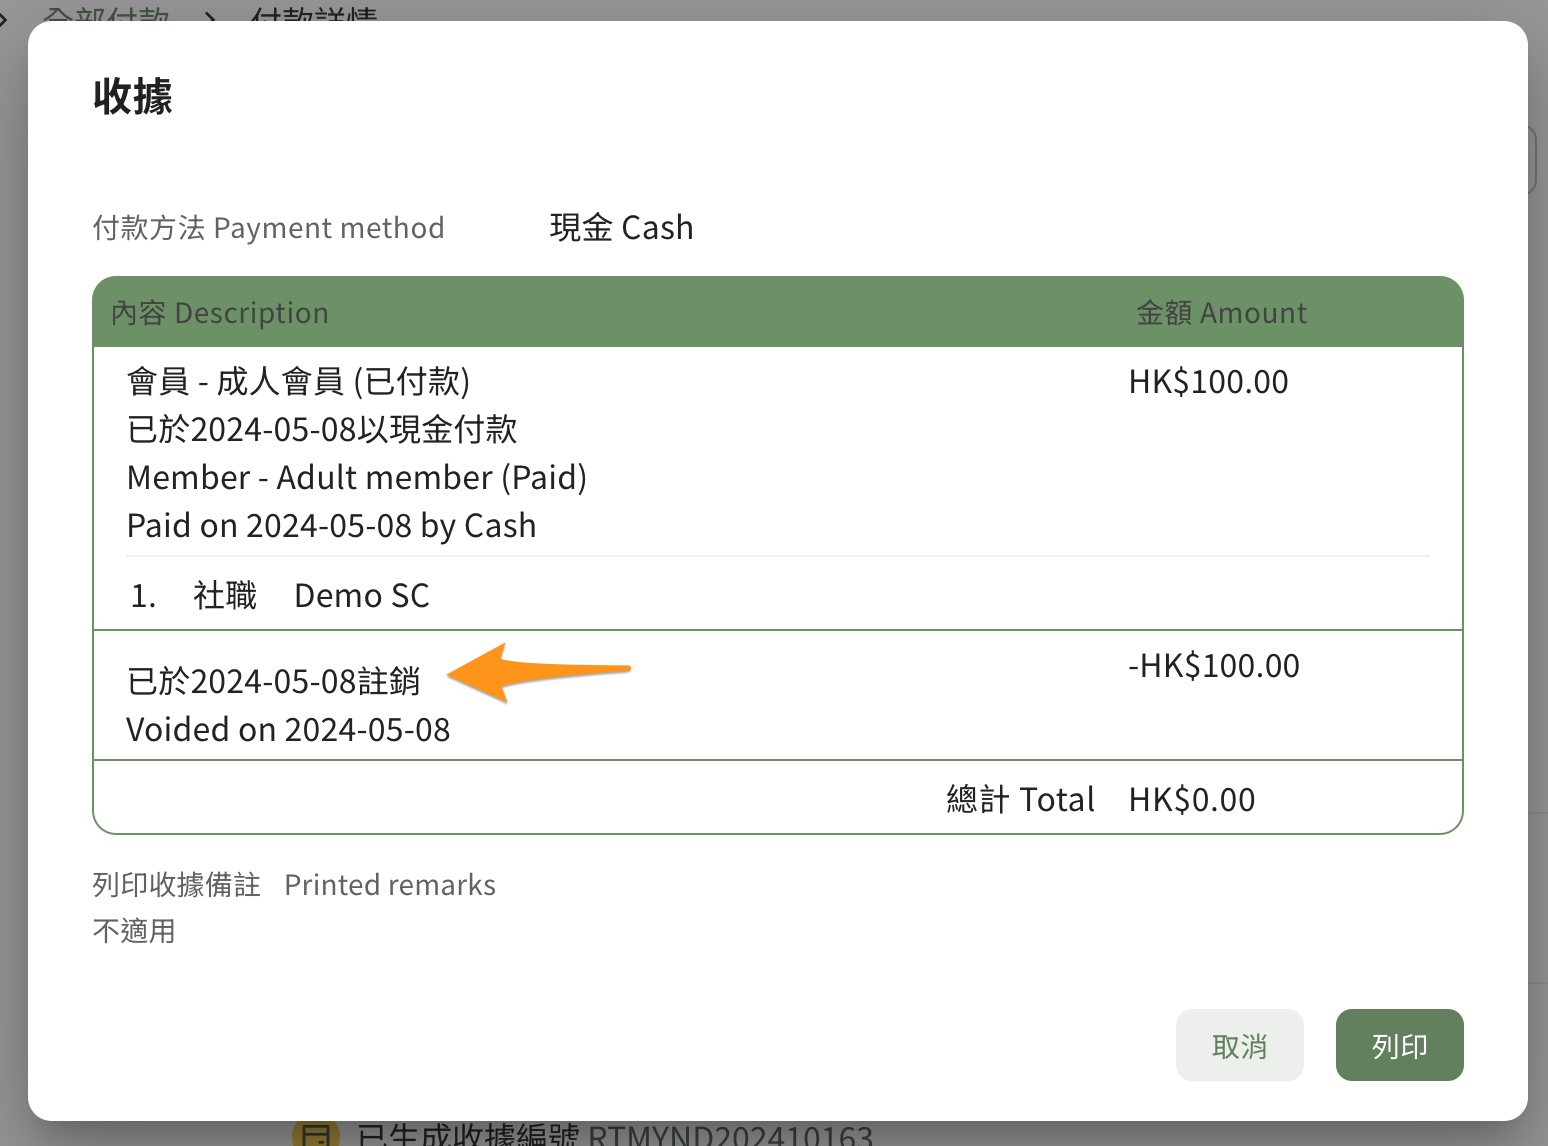Click the Printed remarks label
The width and height of the screenshot is (1548, 1146).
click(390, 885)
